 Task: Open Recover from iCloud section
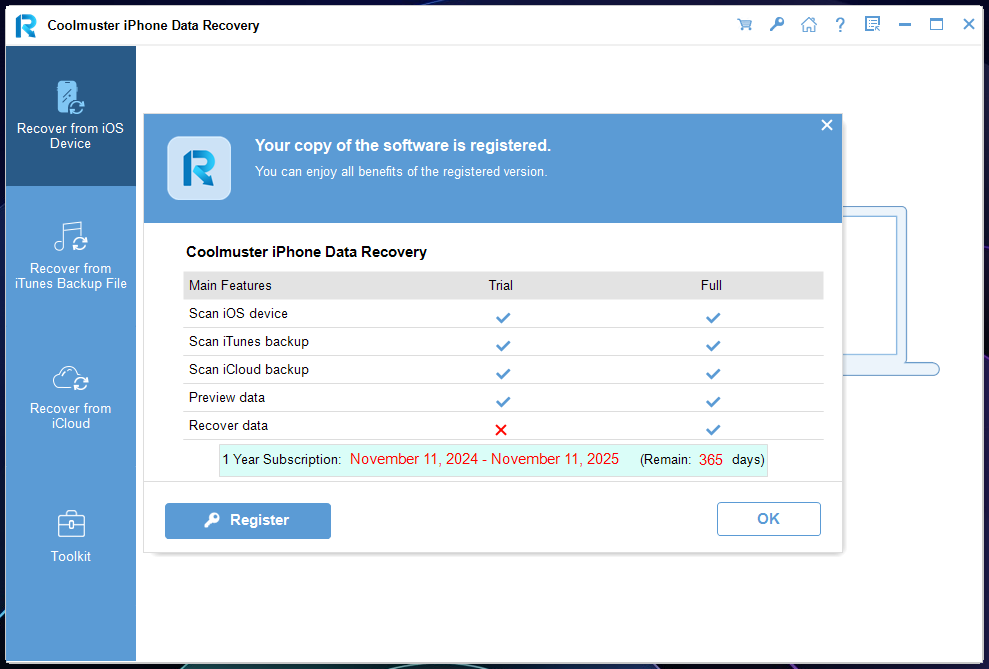coord(70,396)
